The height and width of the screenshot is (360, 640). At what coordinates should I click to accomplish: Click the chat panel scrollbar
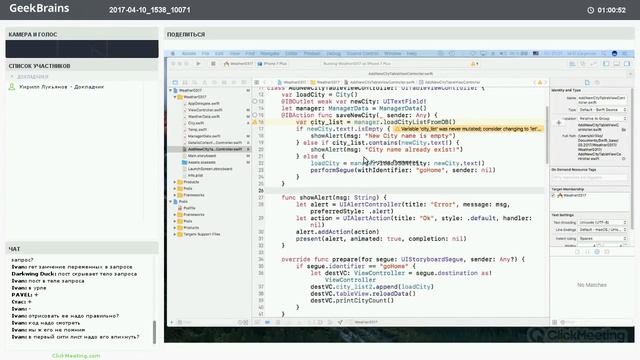pos(154,332)
